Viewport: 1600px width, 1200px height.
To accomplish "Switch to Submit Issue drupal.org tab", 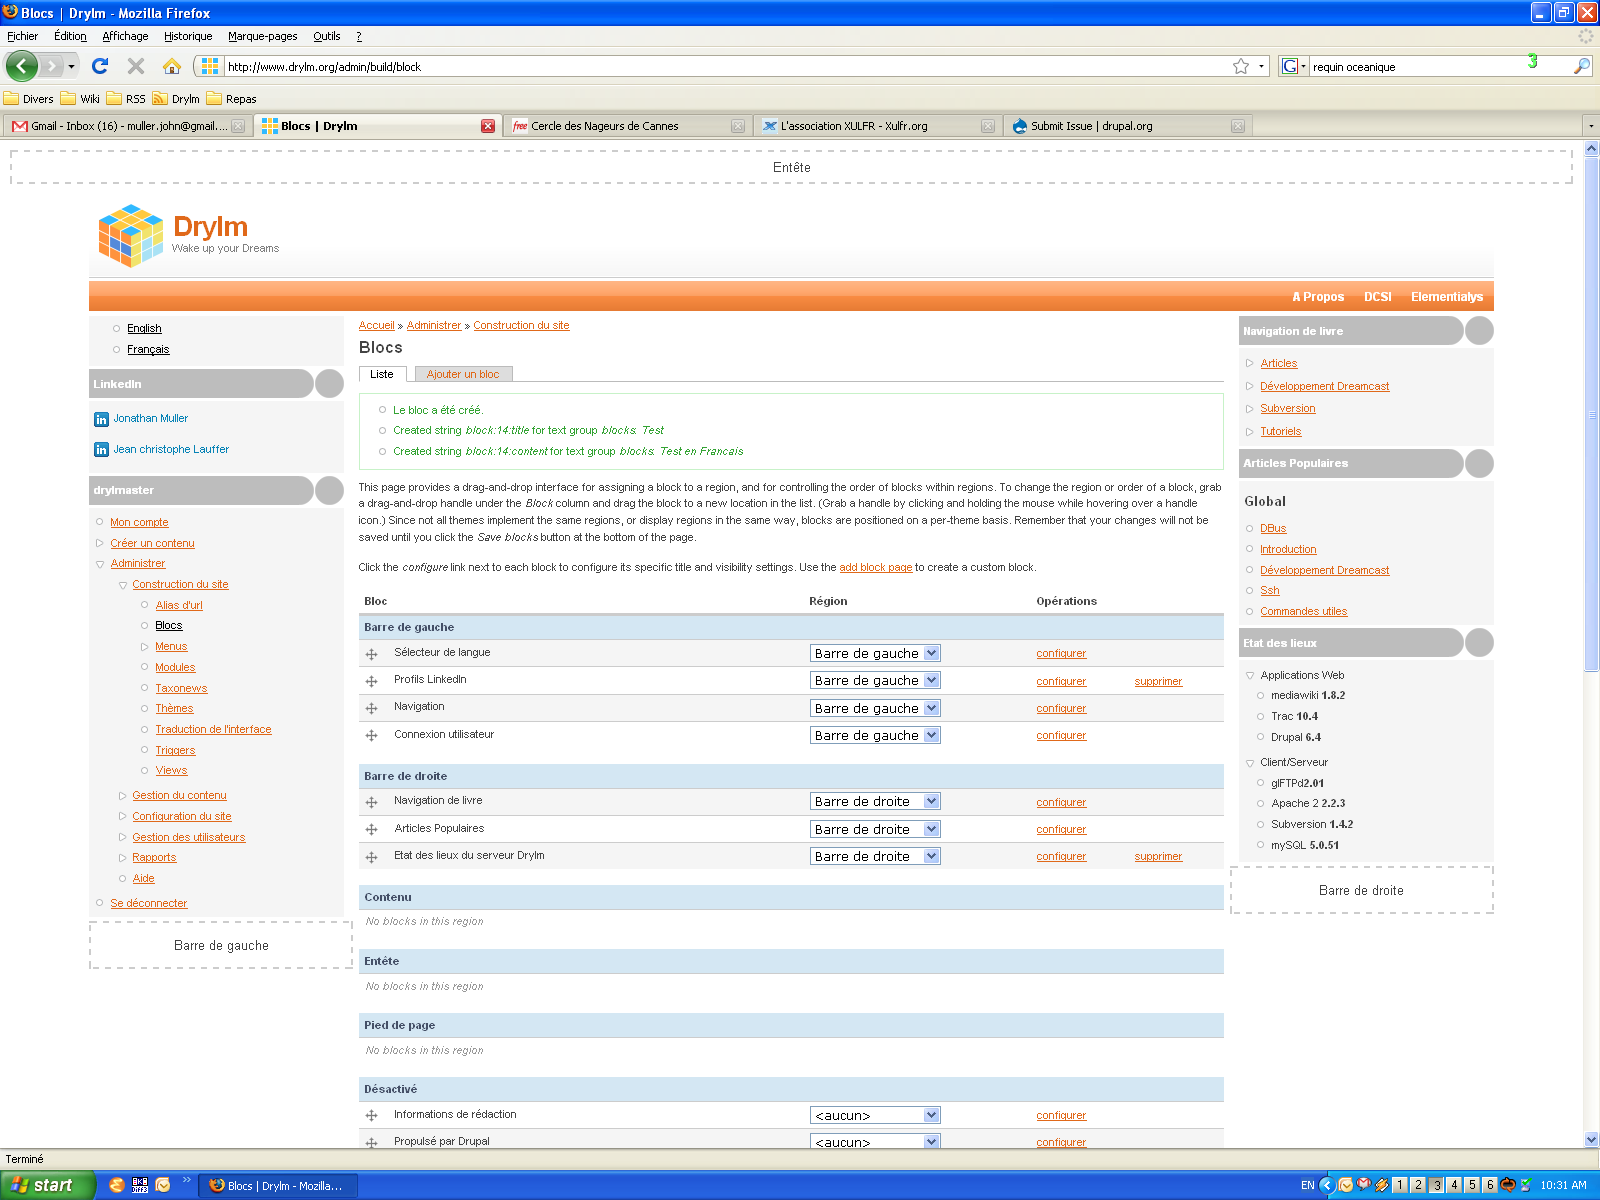I will [x=1128, y=126].
